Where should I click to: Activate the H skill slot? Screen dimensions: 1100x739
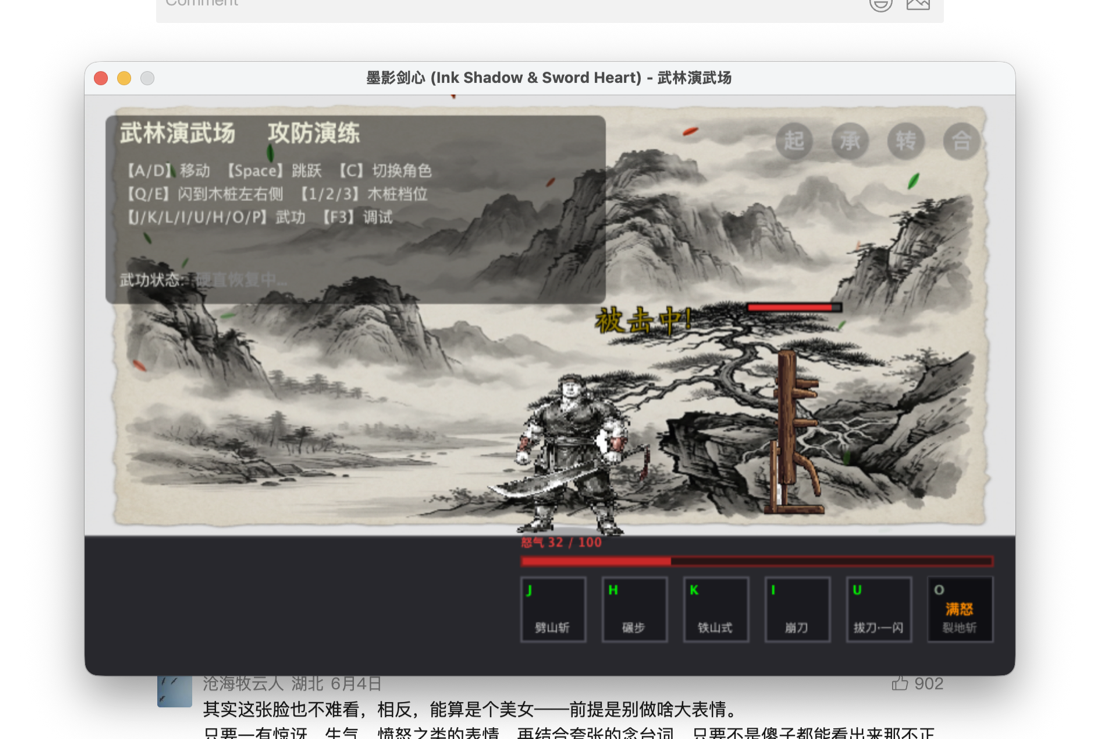pyautogui.click(x=634, y=609)
